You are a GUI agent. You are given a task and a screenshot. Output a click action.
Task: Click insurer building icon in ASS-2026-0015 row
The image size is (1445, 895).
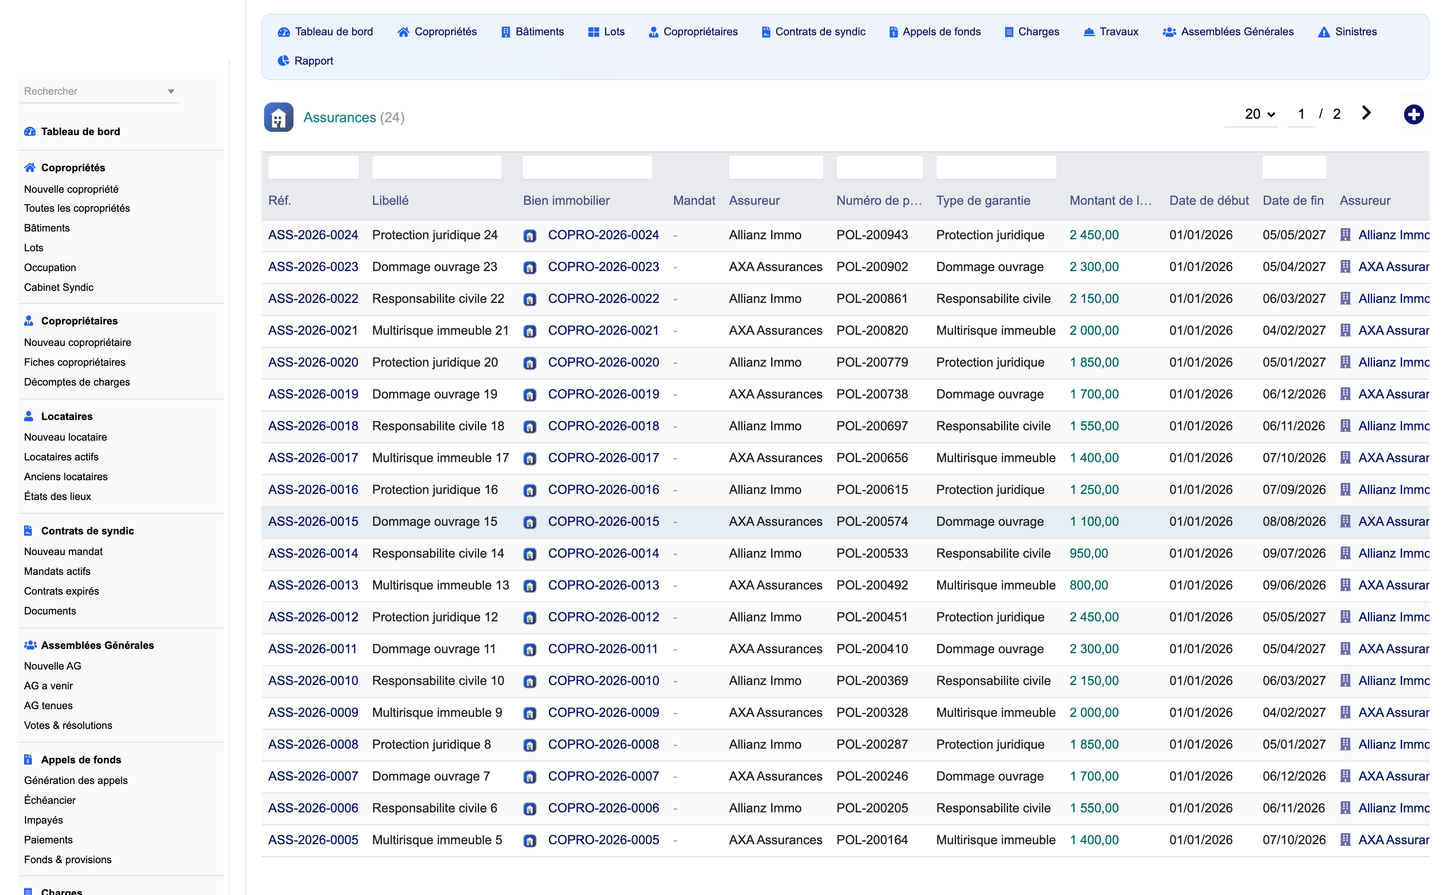coord(1346,522)
